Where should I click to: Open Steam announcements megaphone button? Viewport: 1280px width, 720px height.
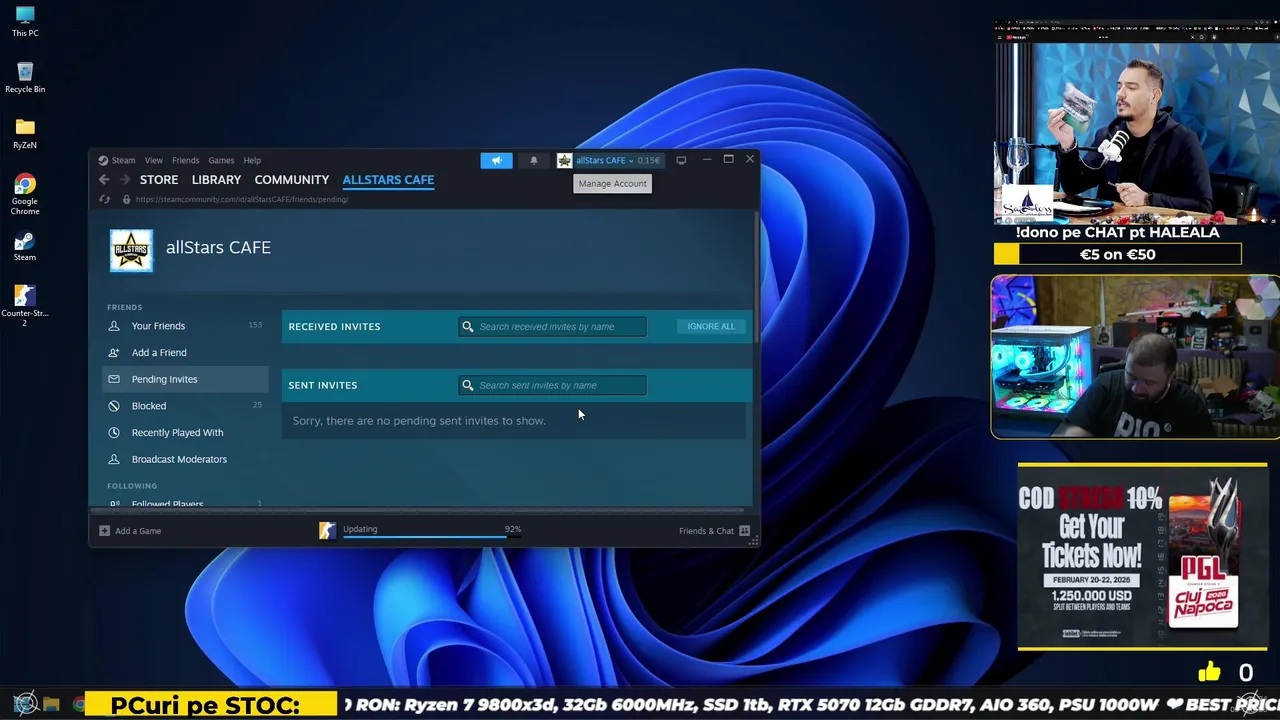pos(496,160)
